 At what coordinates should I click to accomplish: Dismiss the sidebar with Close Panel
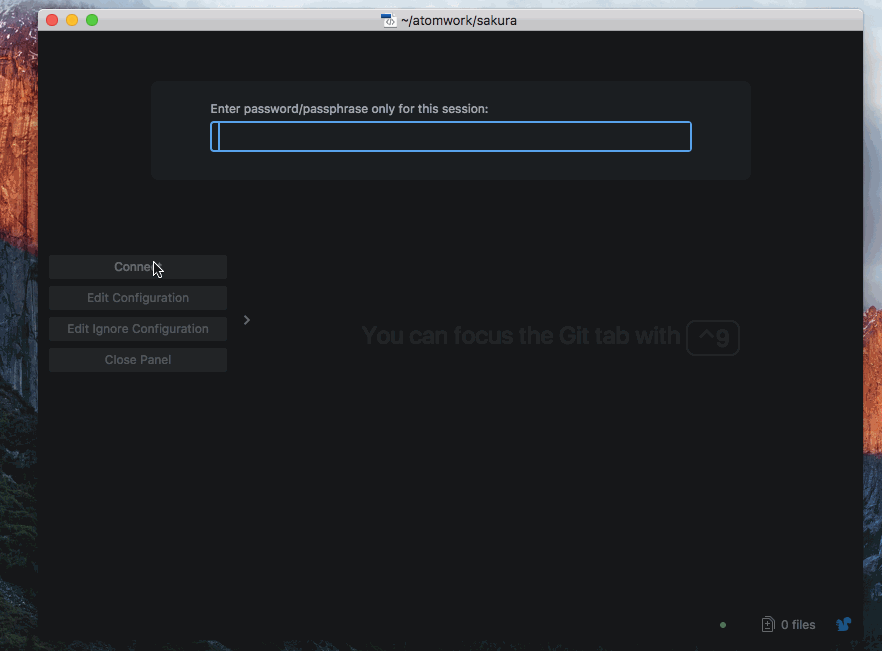point(138,360)
